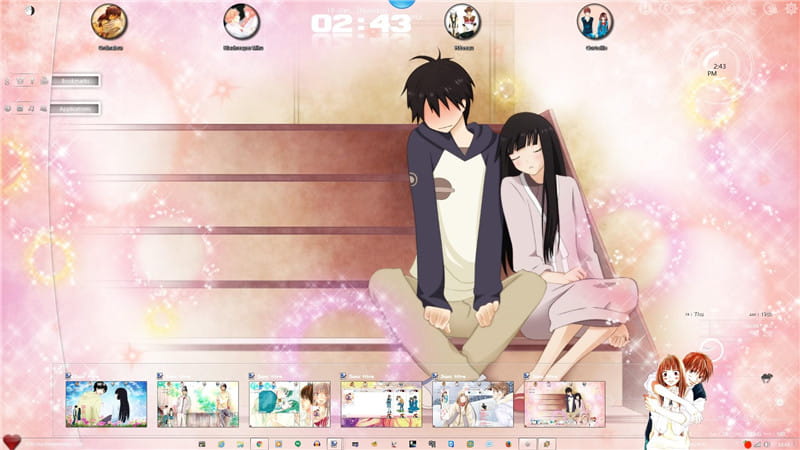Image resolution: width=800 pixels, height=450 pixels.
Task: Open the Applications panel button
Action: point(74,108)
